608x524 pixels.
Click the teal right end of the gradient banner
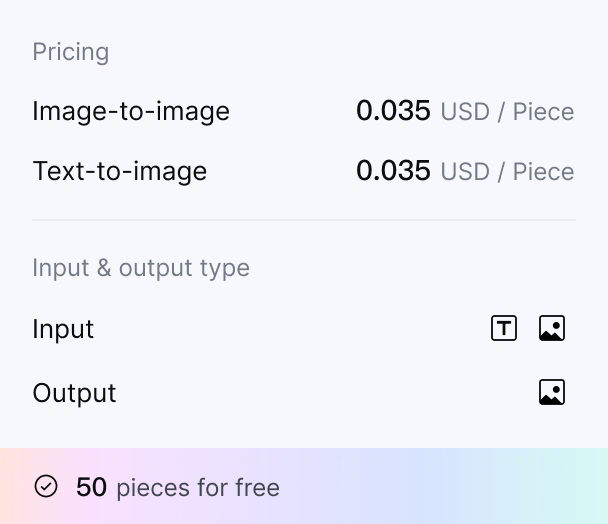click(x=580, y=487)
